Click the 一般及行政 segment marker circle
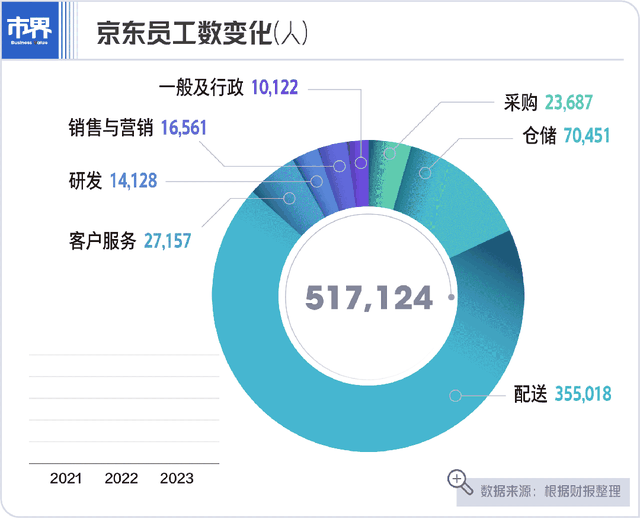The height and width of the screenshot is (519, 640). [361, 163]
